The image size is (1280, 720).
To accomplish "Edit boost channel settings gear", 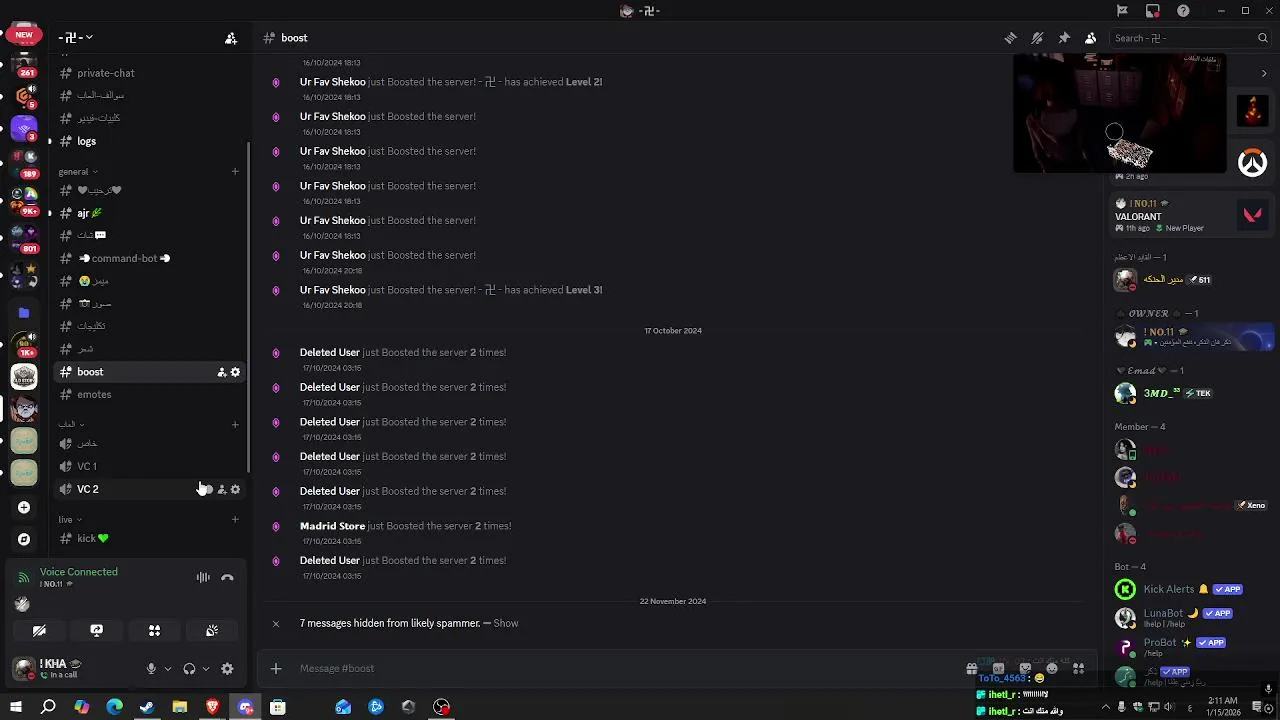I will pos(235,372).
